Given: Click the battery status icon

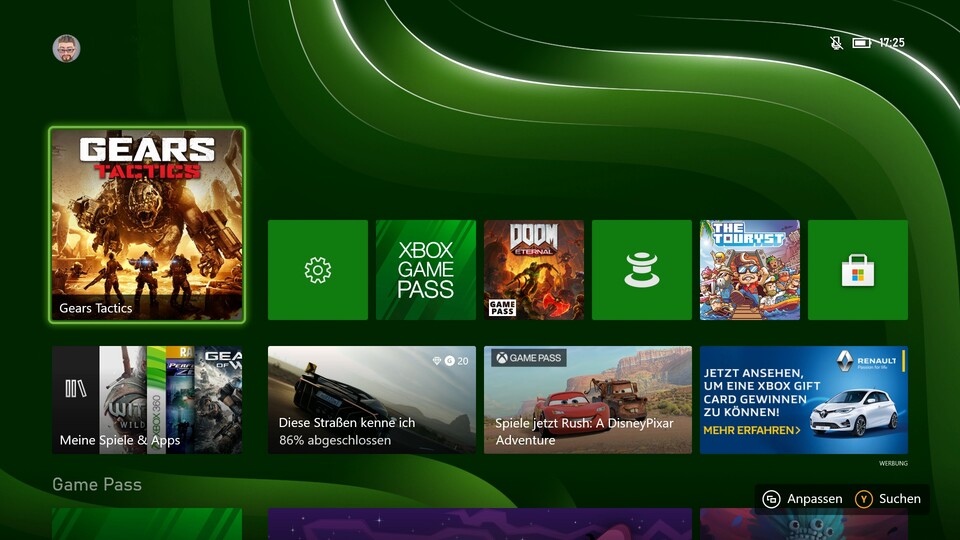Looking at the screenshot, I should point(861,43).
